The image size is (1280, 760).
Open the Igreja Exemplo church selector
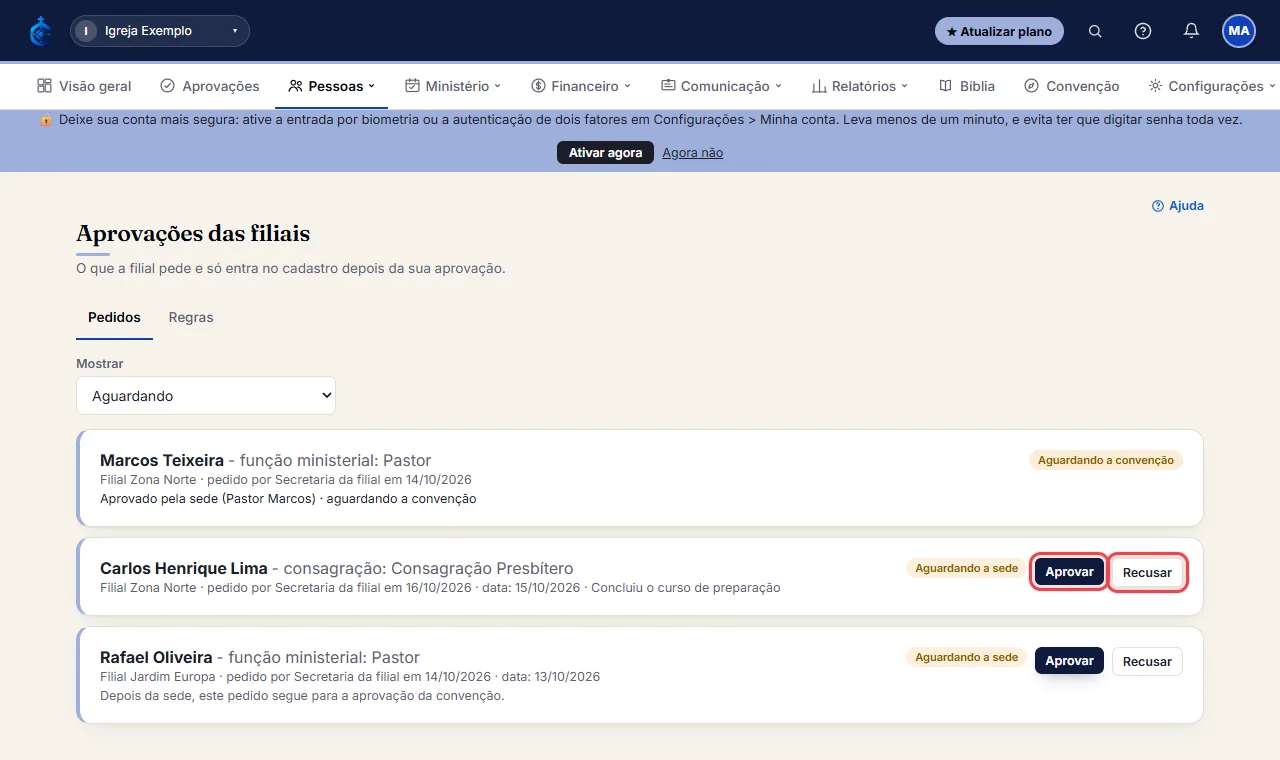click(x=160, y=31)
